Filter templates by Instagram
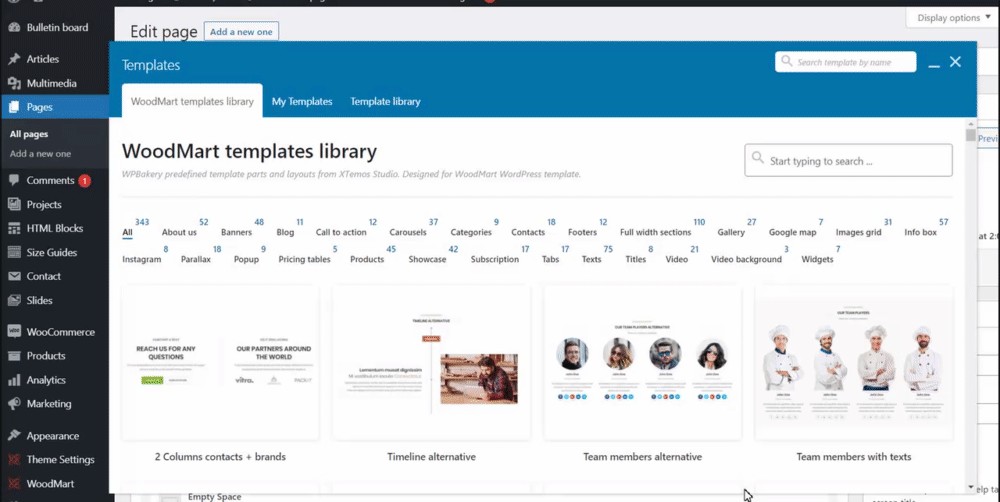 coord(142,260)
